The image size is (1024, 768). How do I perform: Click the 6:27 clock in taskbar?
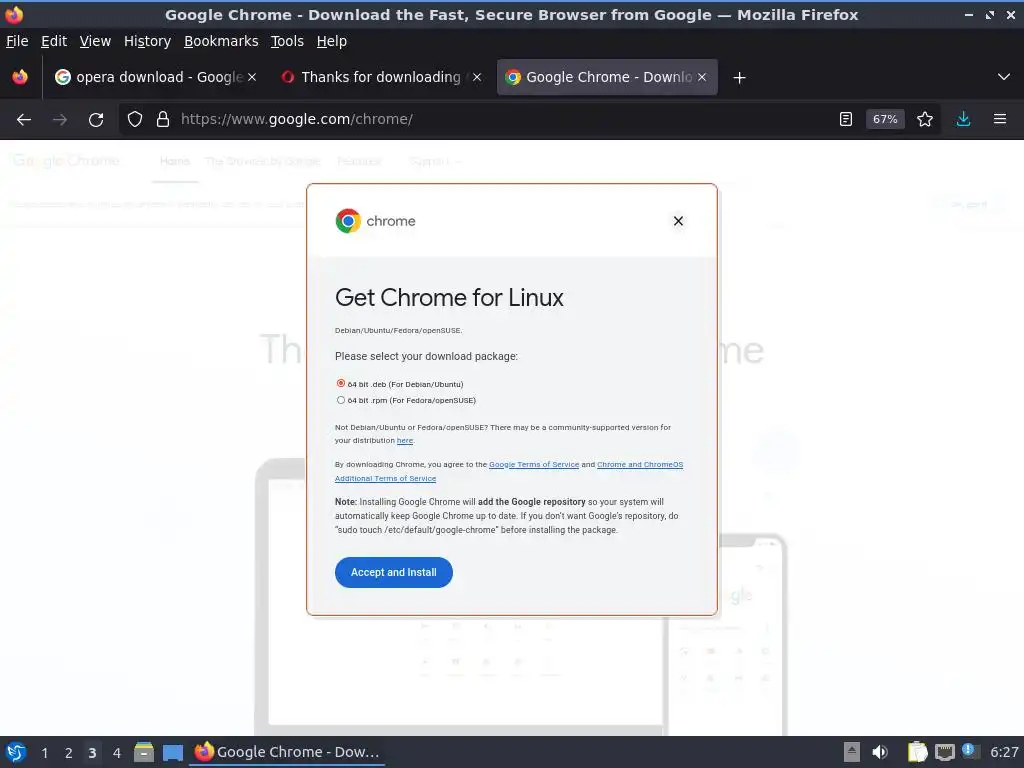tap(1004, 752)
